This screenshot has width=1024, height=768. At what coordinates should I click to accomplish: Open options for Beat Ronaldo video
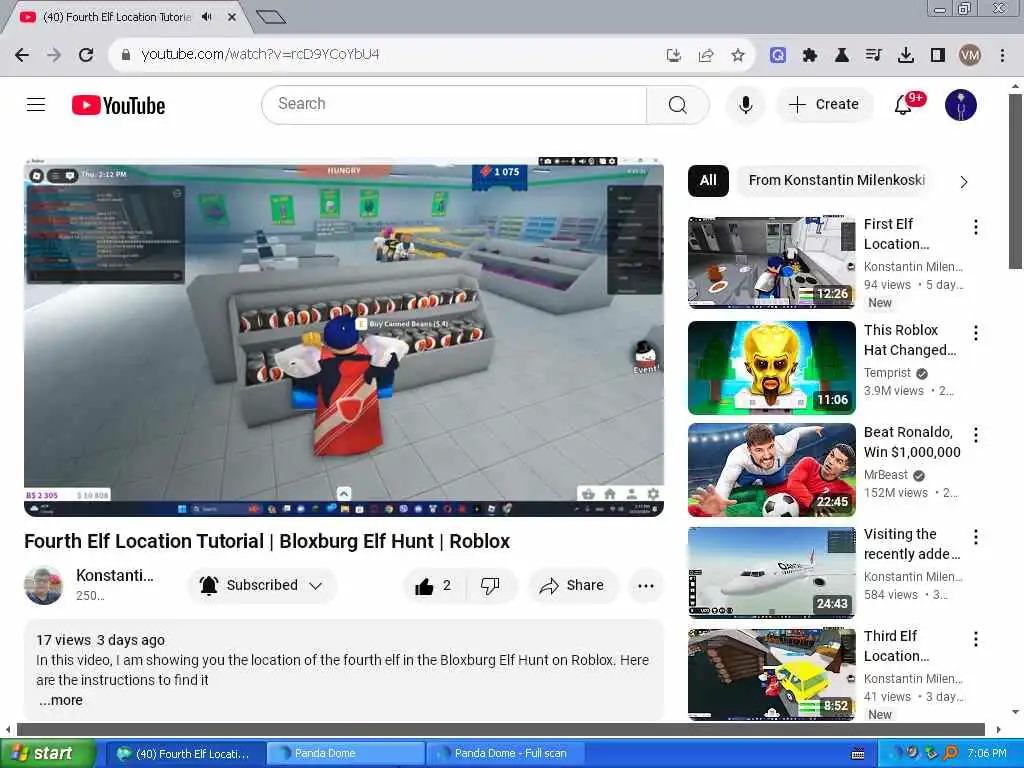coord(976,435)
